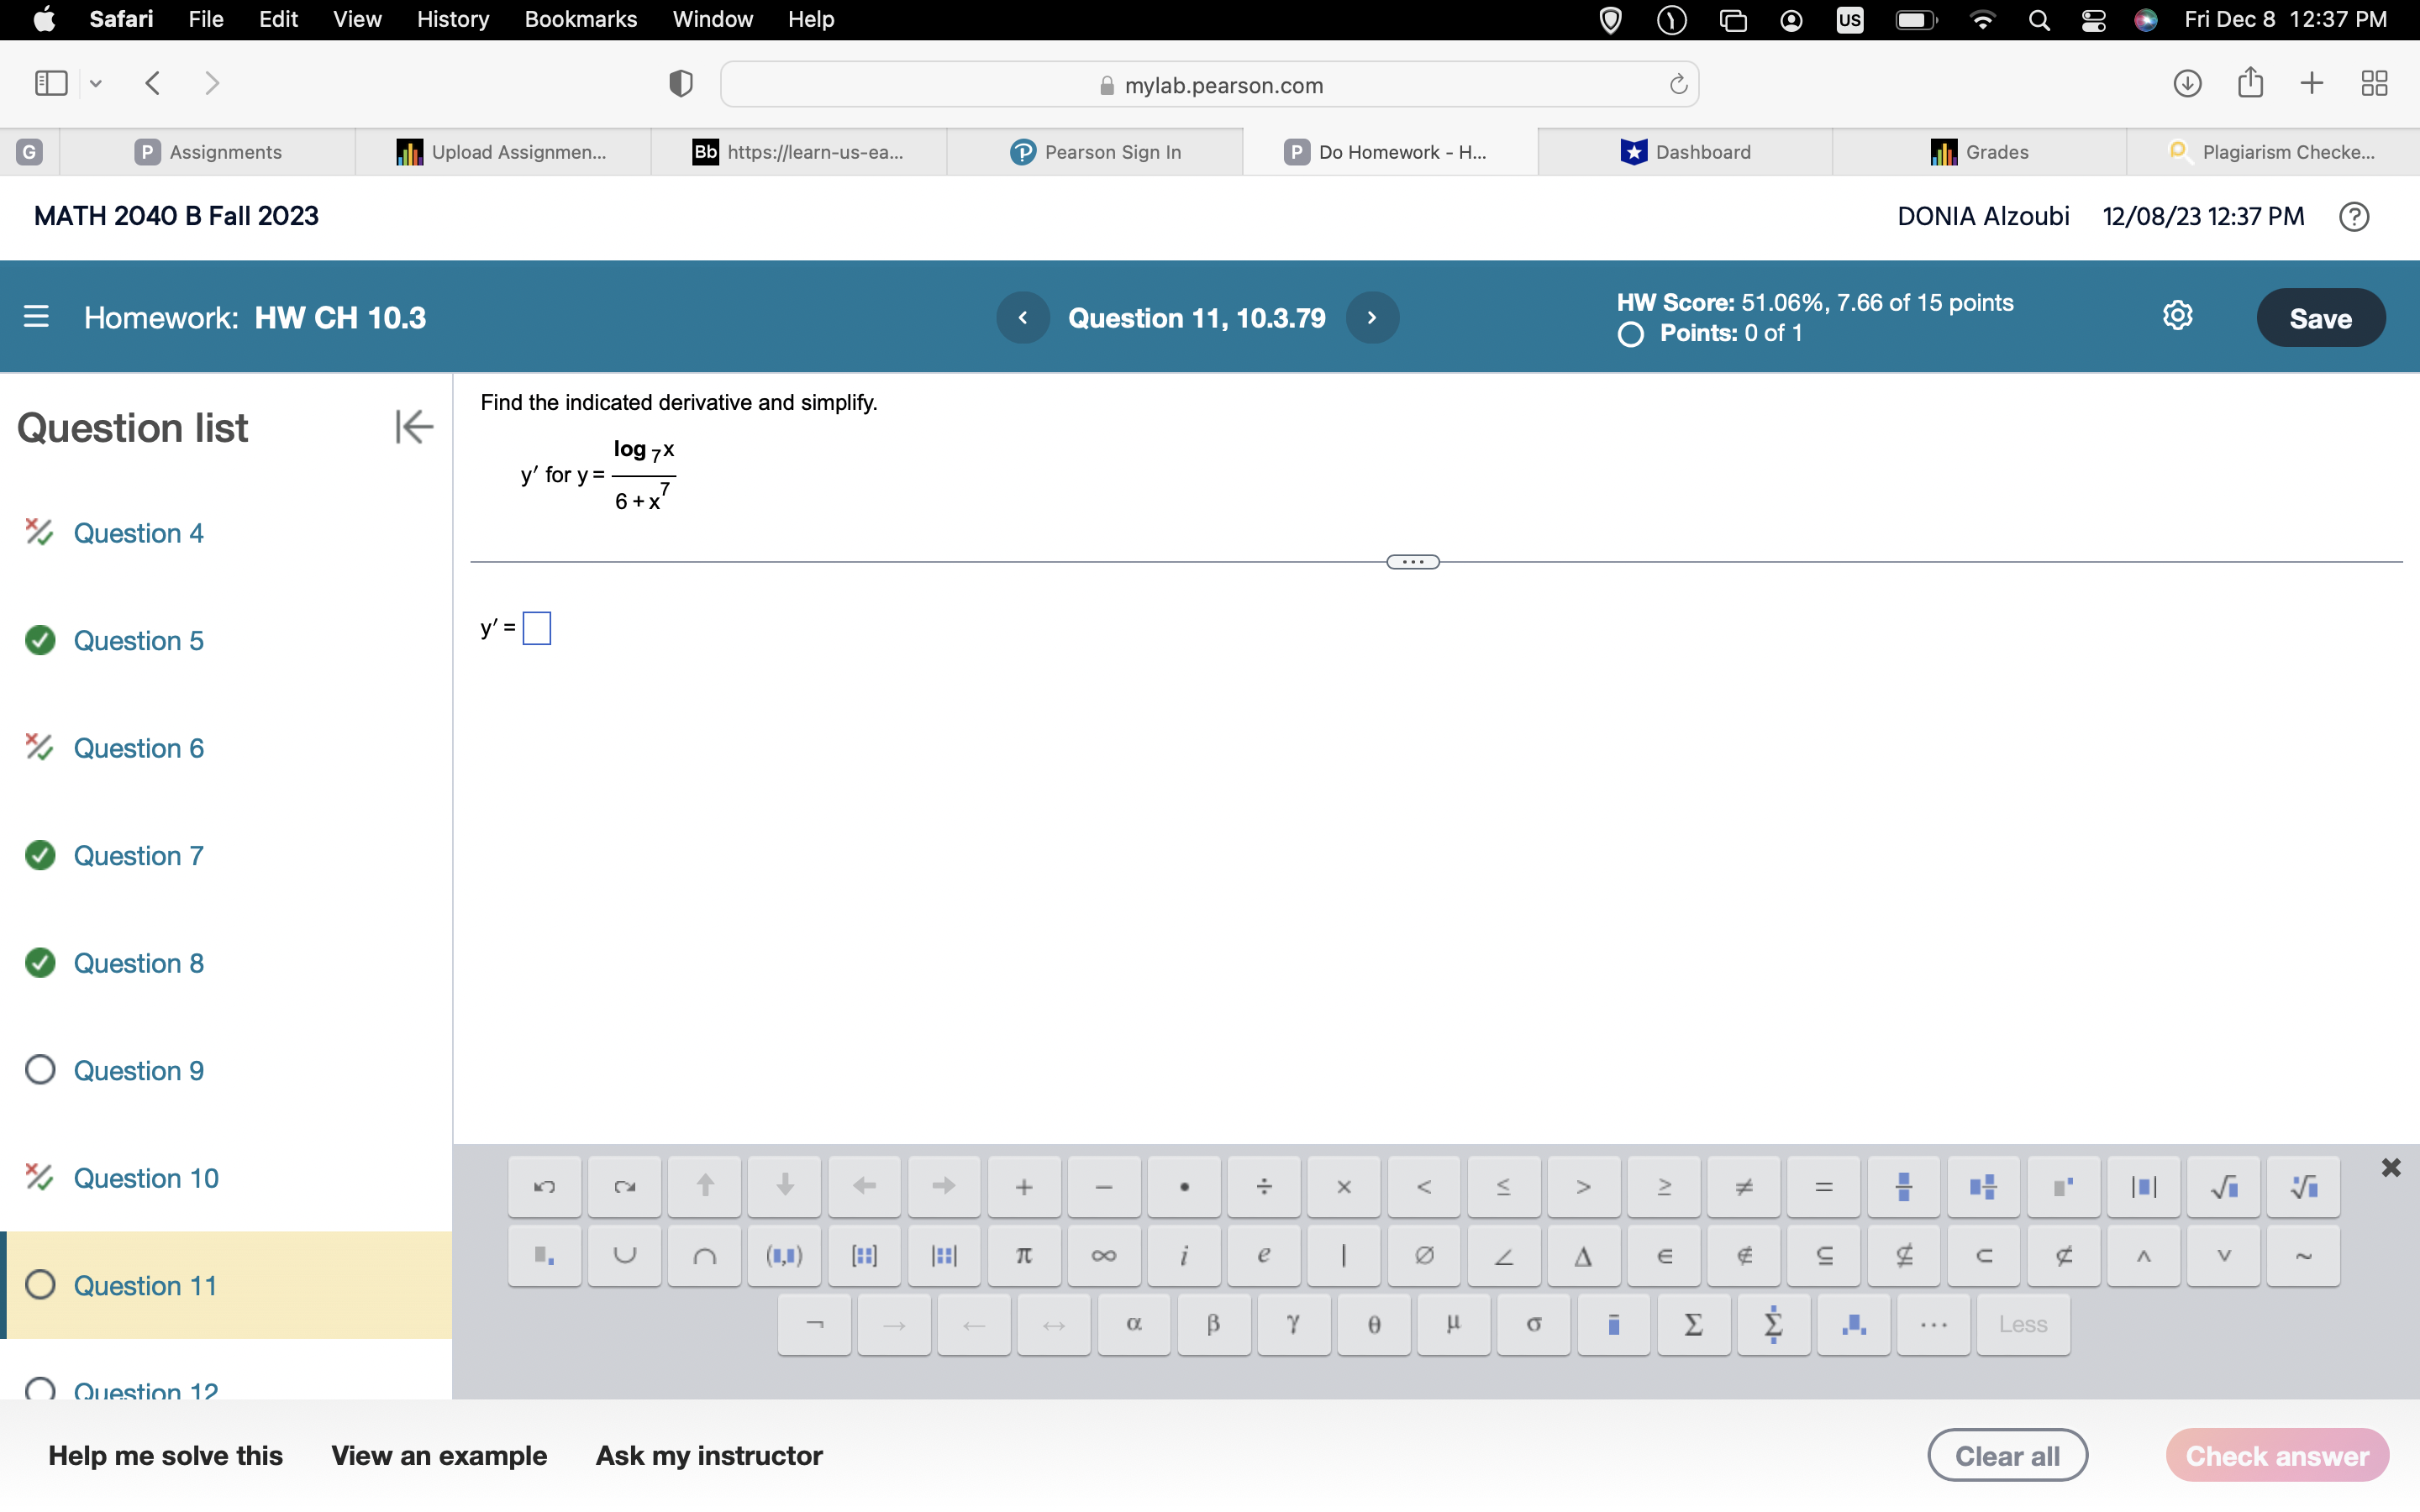This screenshot has height=1512, width=2420.
Task: Open the Safari Bookmarks menu
Action: pos(581,19)
